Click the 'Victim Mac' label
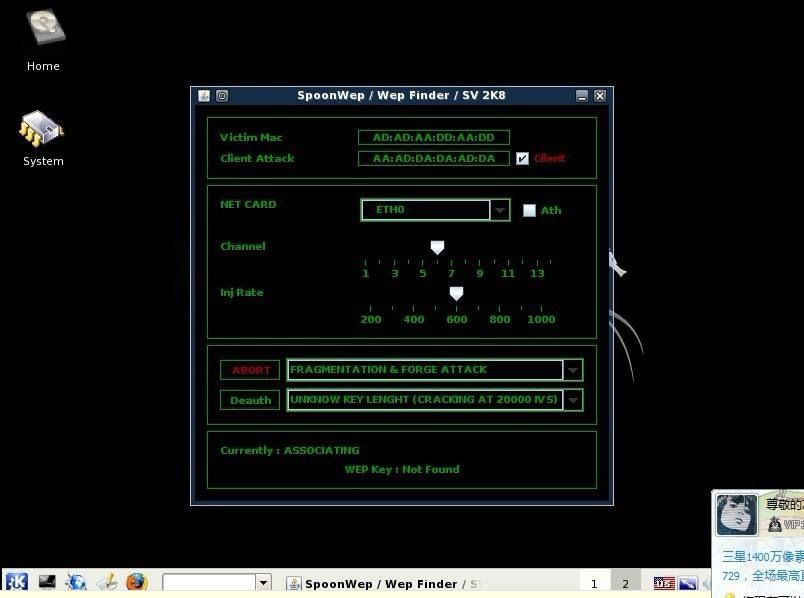Viewport: 804px width, 598px height. click(251, 137)
